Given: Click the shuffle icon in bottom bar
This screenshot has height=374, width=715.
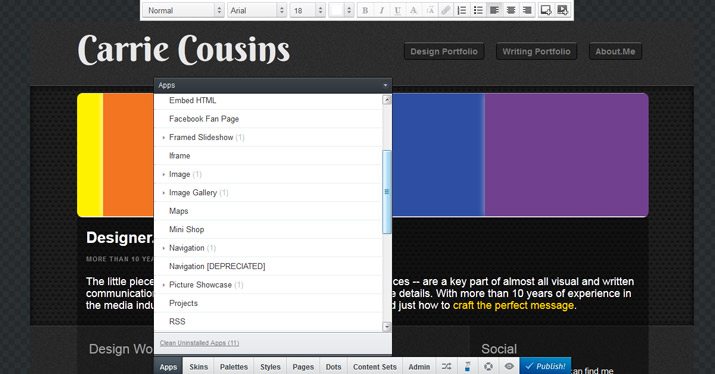Looking at the screenshot, I should (x=446, y=366).
